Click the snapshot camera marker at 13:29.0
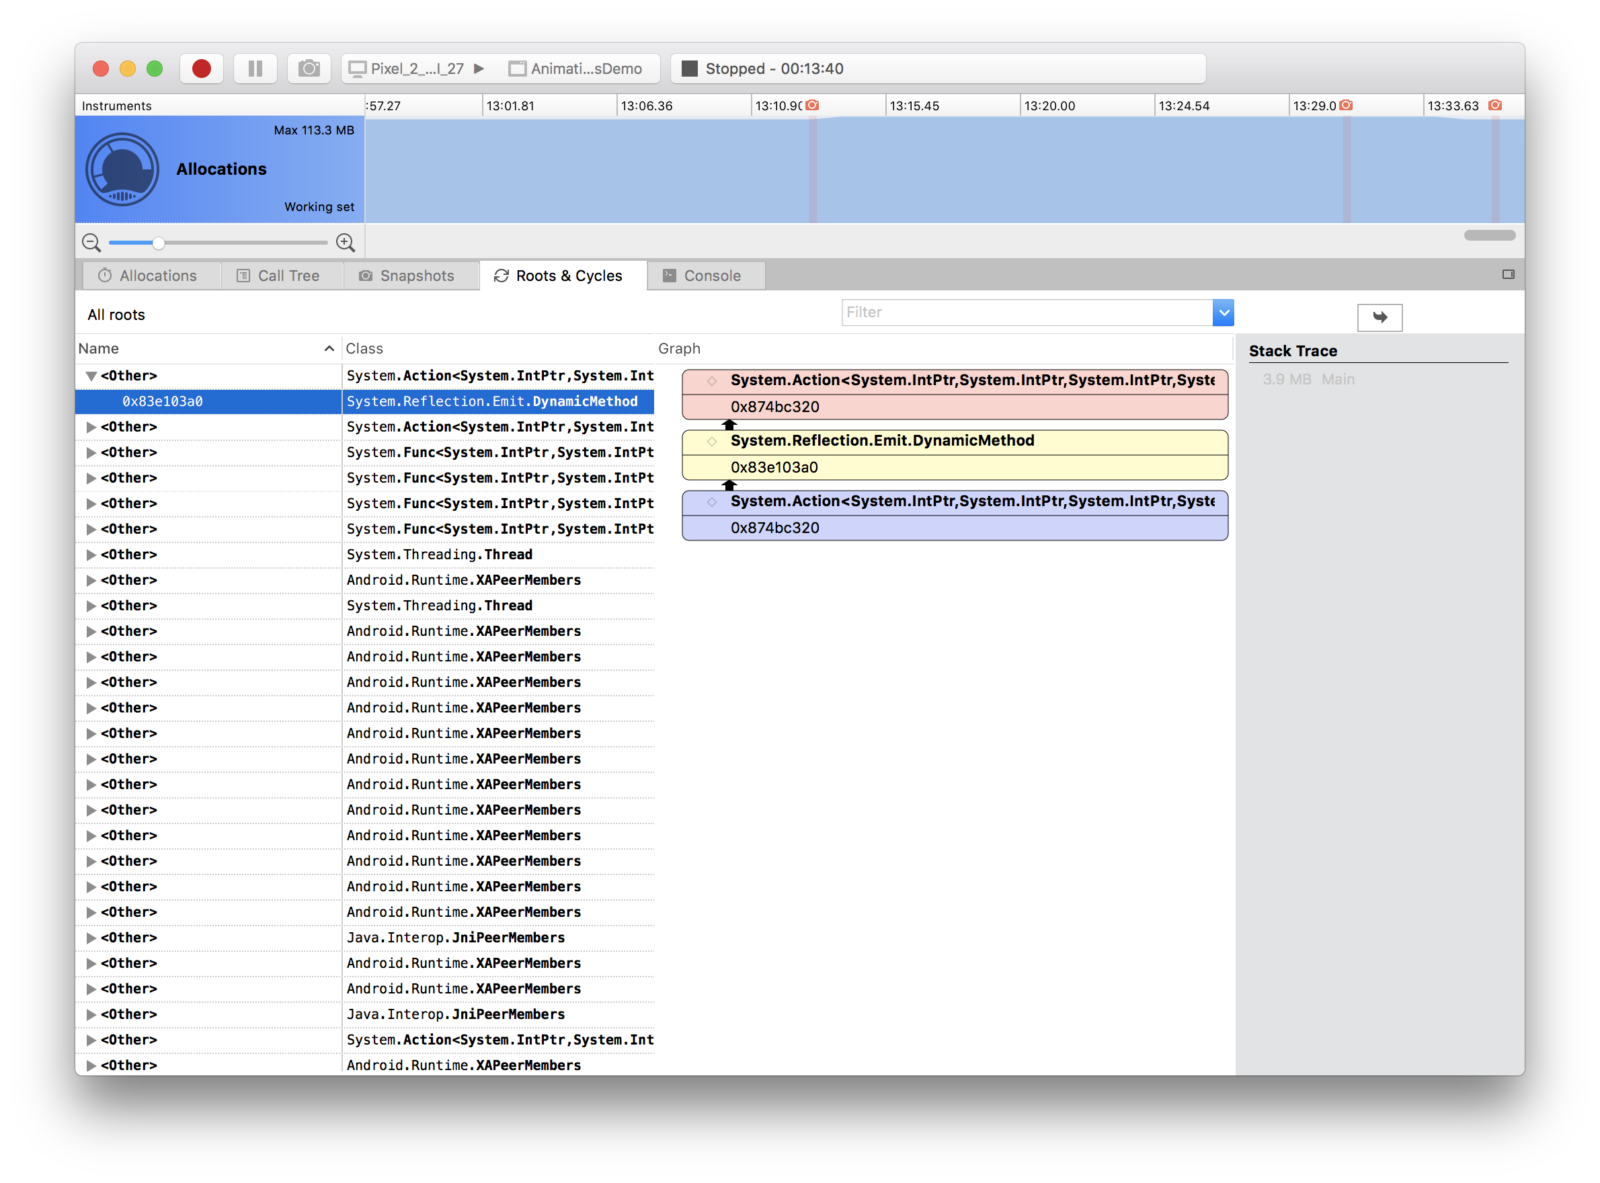Viewport: 1600px width, 1183px height. (x=1346, y=105)
